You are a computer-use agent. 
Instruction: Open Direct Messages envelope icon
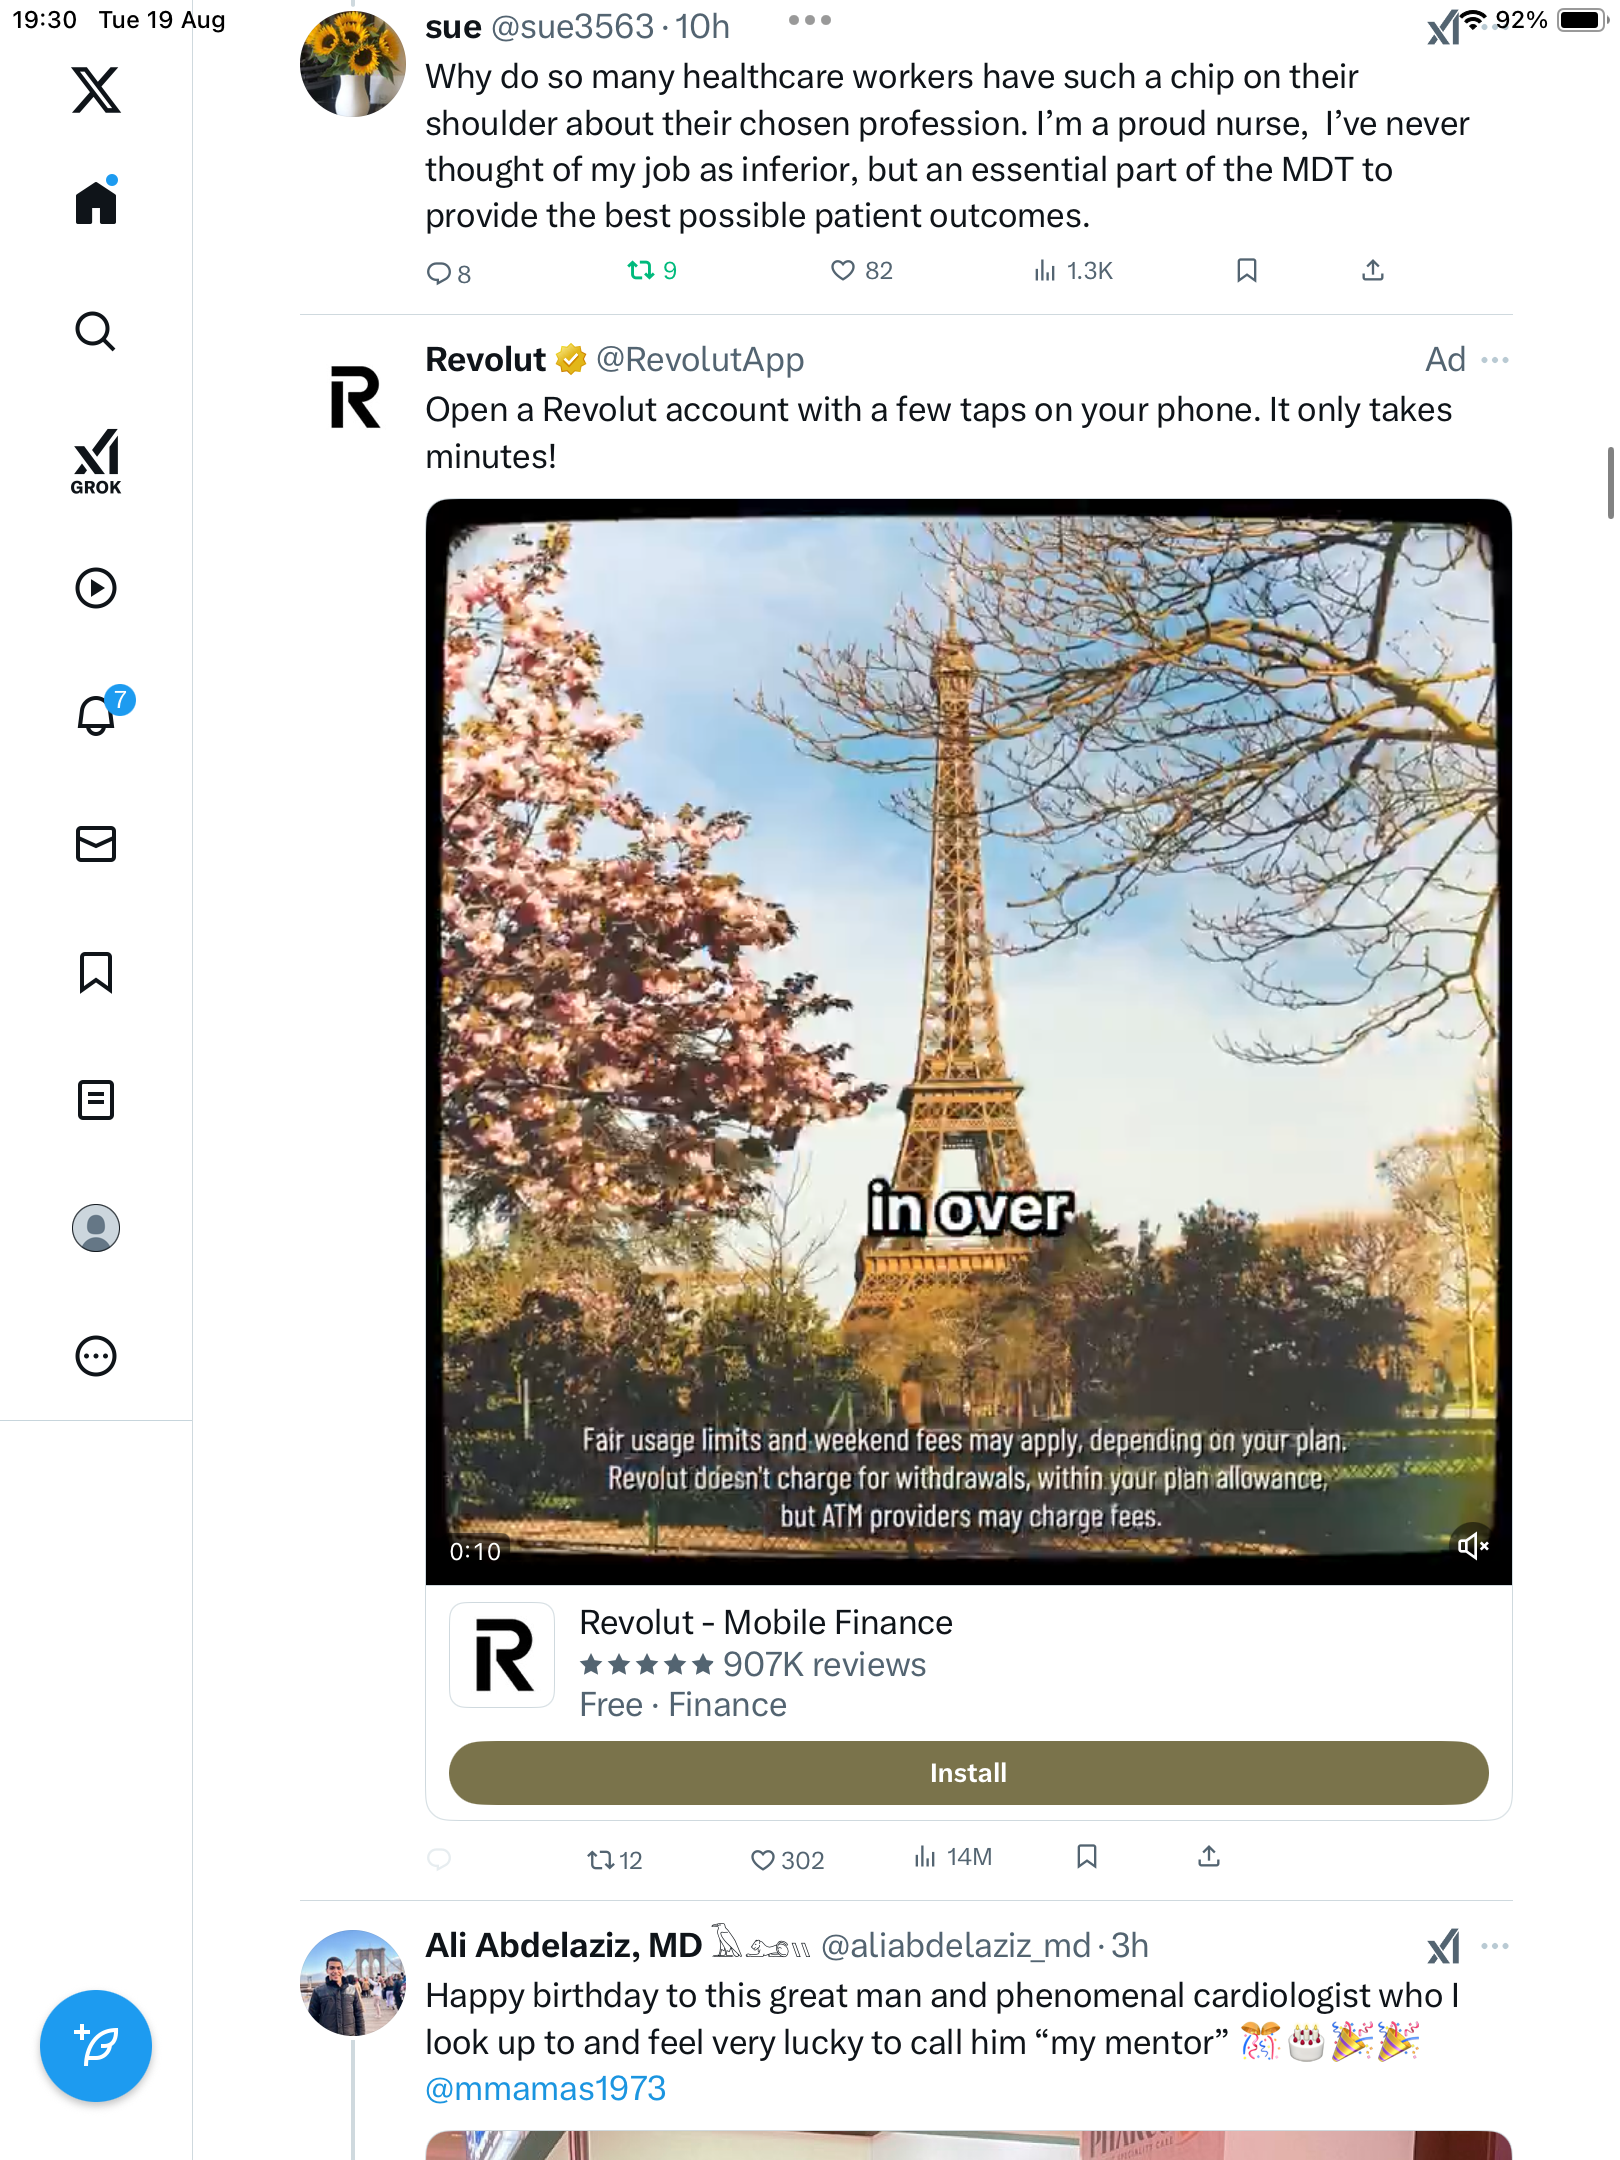(96, 844)
